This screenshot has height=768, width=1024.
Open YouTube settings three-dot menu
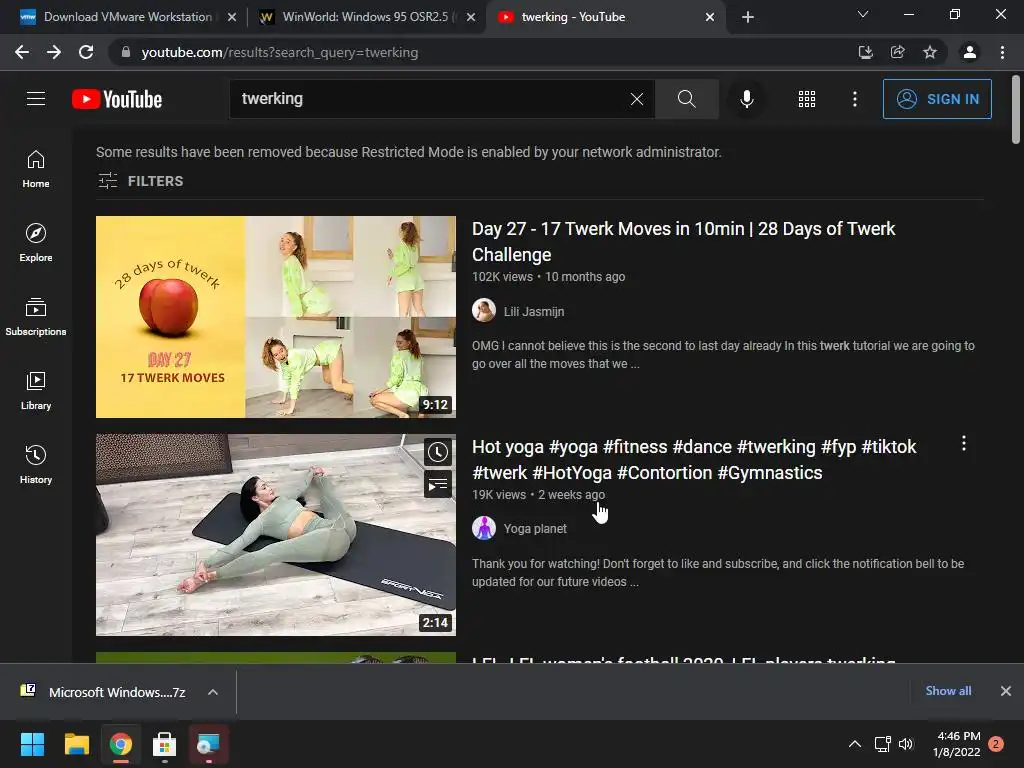pos(854,99)
